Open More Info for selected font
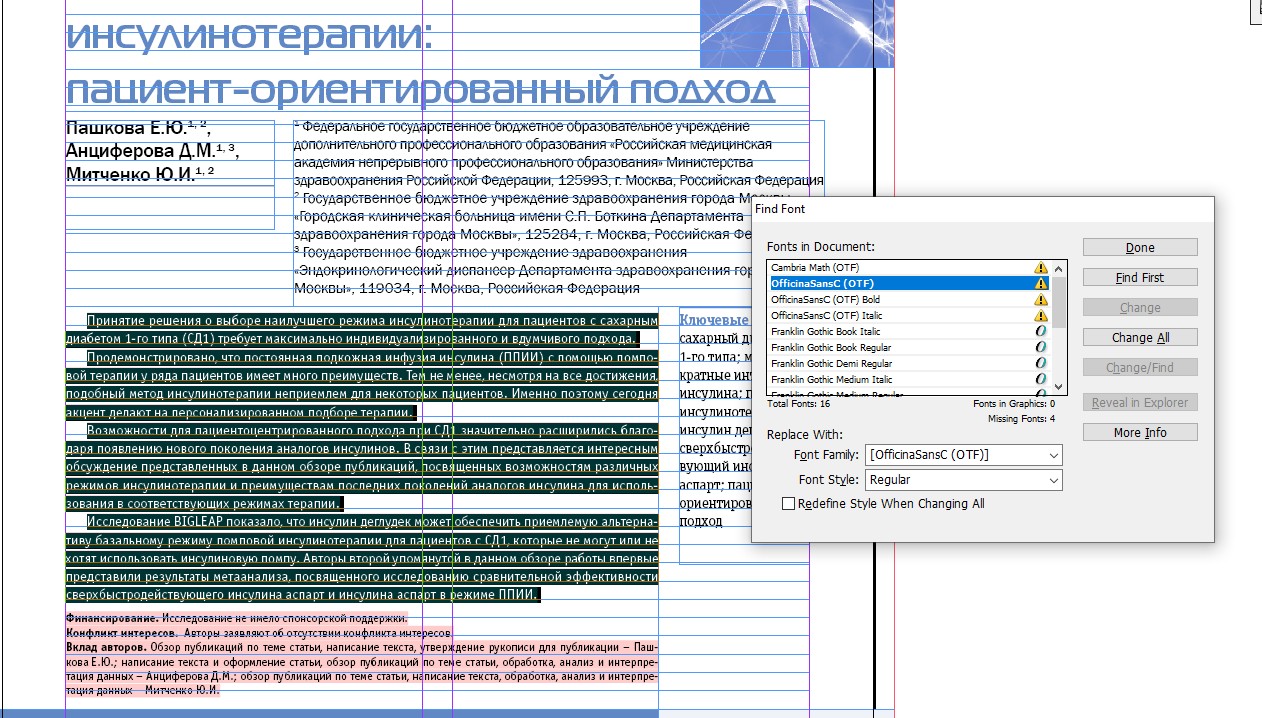 click(x=1139, y=433)
